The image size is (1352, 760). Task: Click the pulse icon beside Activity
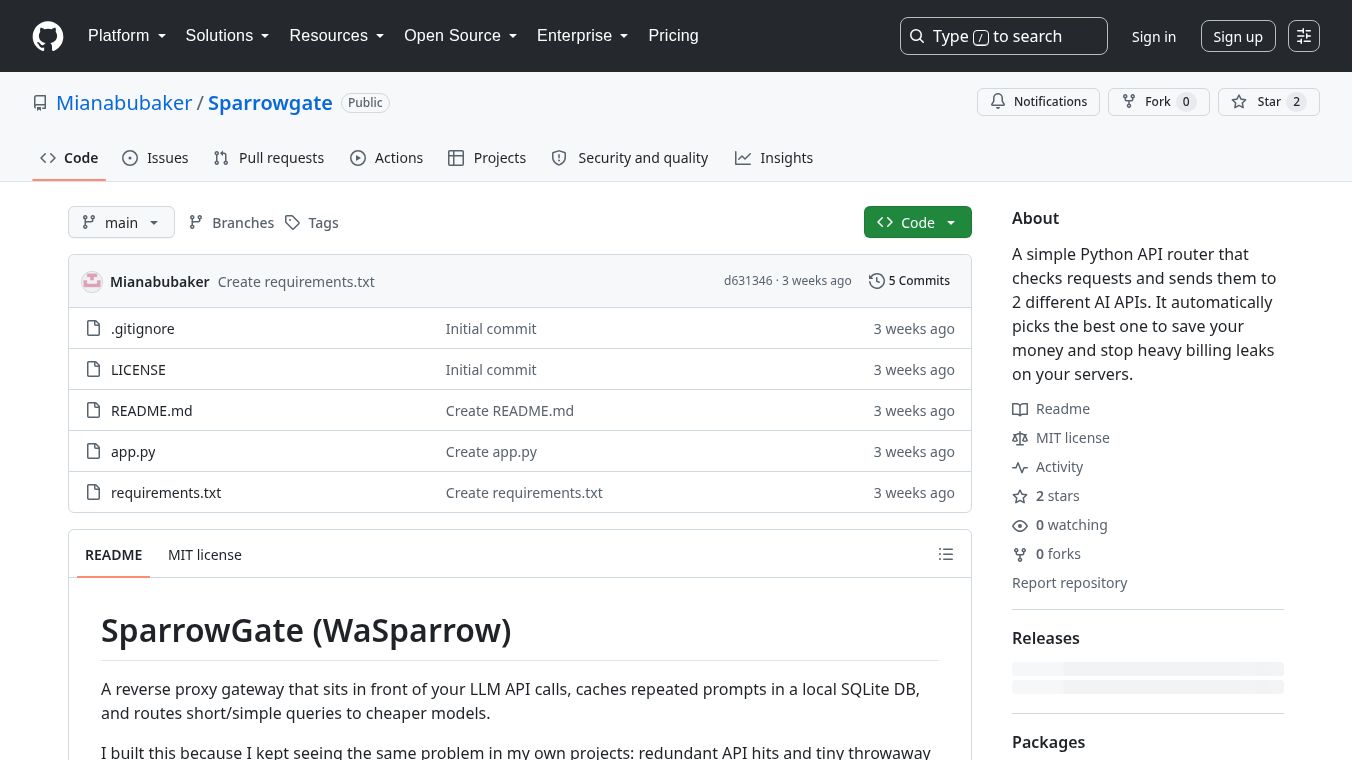(x=1020, y=467)
